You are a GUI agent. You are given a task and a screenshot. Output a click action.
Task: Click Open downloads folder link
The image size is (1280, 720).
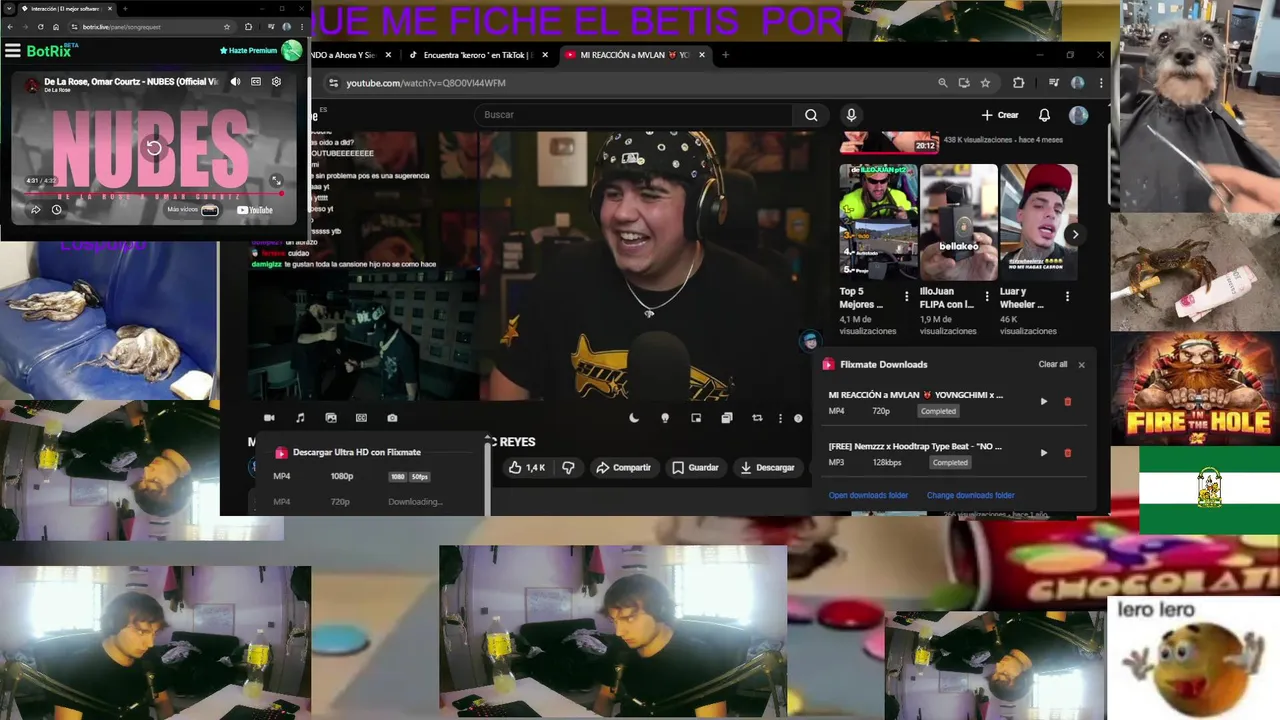click(868, 495)
